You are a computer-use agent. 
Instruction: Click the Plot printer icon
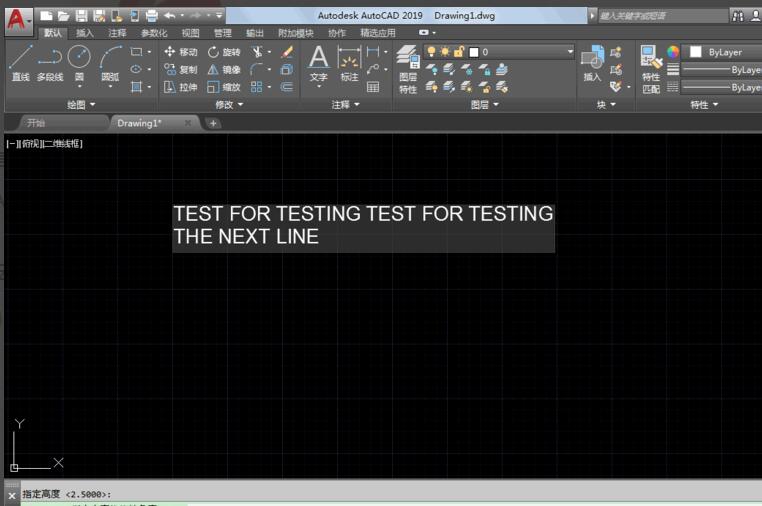coord(152,16)
